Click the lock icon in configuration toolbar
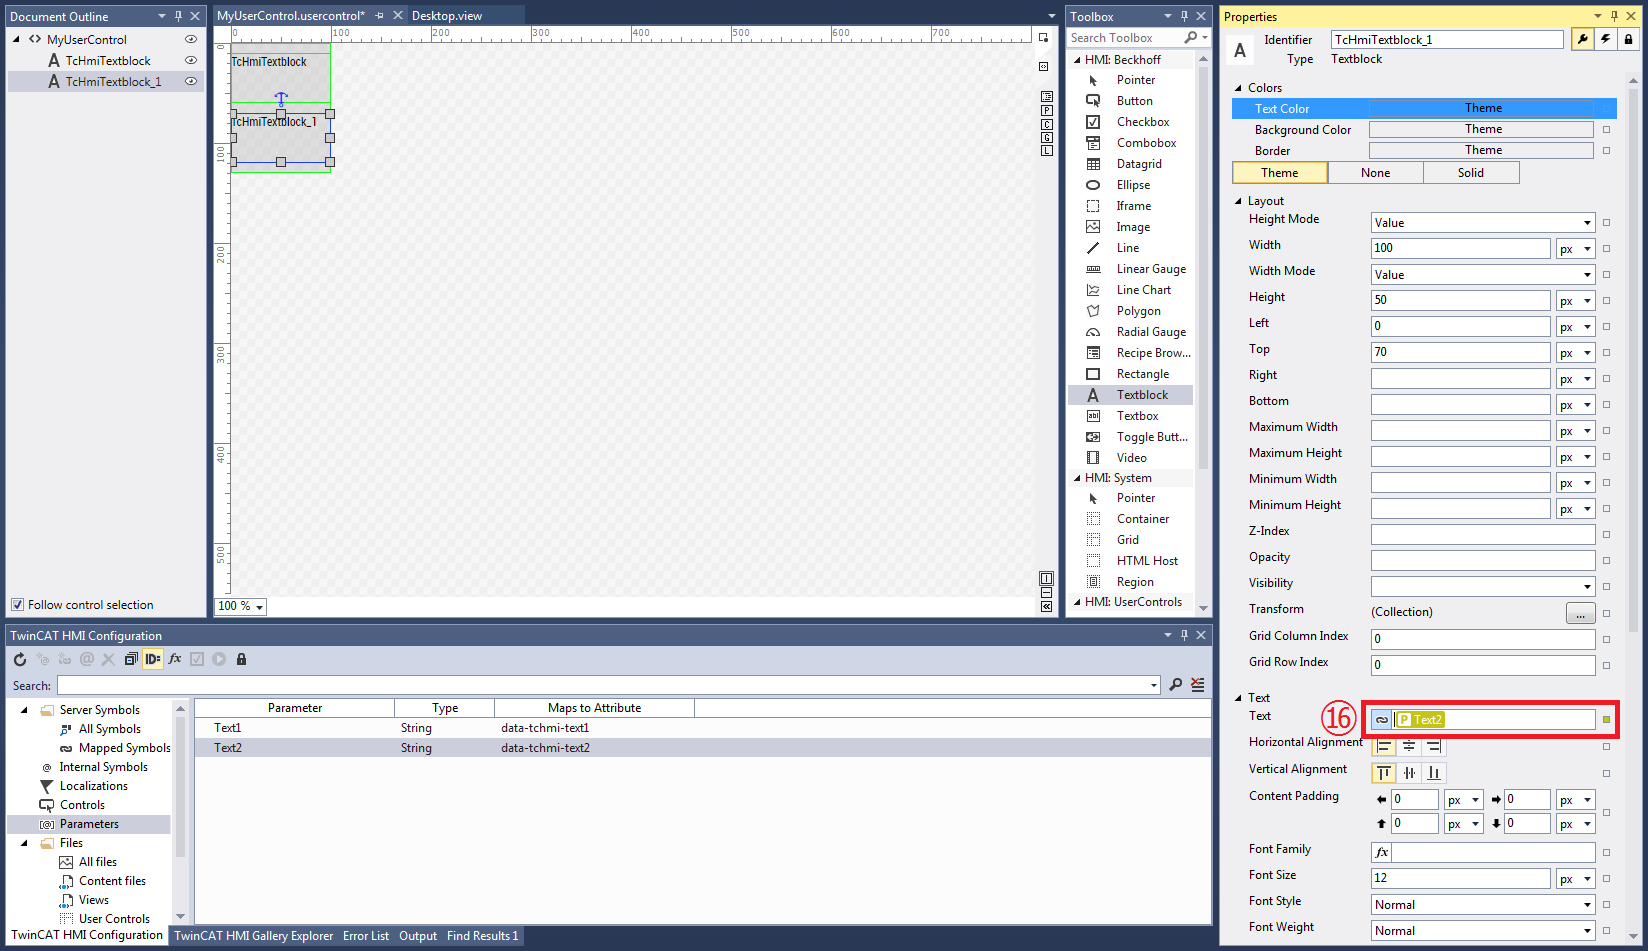The height and width of the screenshot is (951, 1648). click(x=241, y=659)
